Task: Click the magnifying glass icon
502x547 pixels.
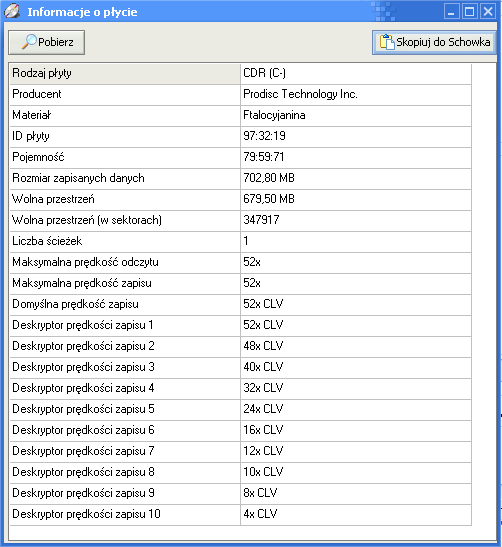Action: click(x=29, y=42)
